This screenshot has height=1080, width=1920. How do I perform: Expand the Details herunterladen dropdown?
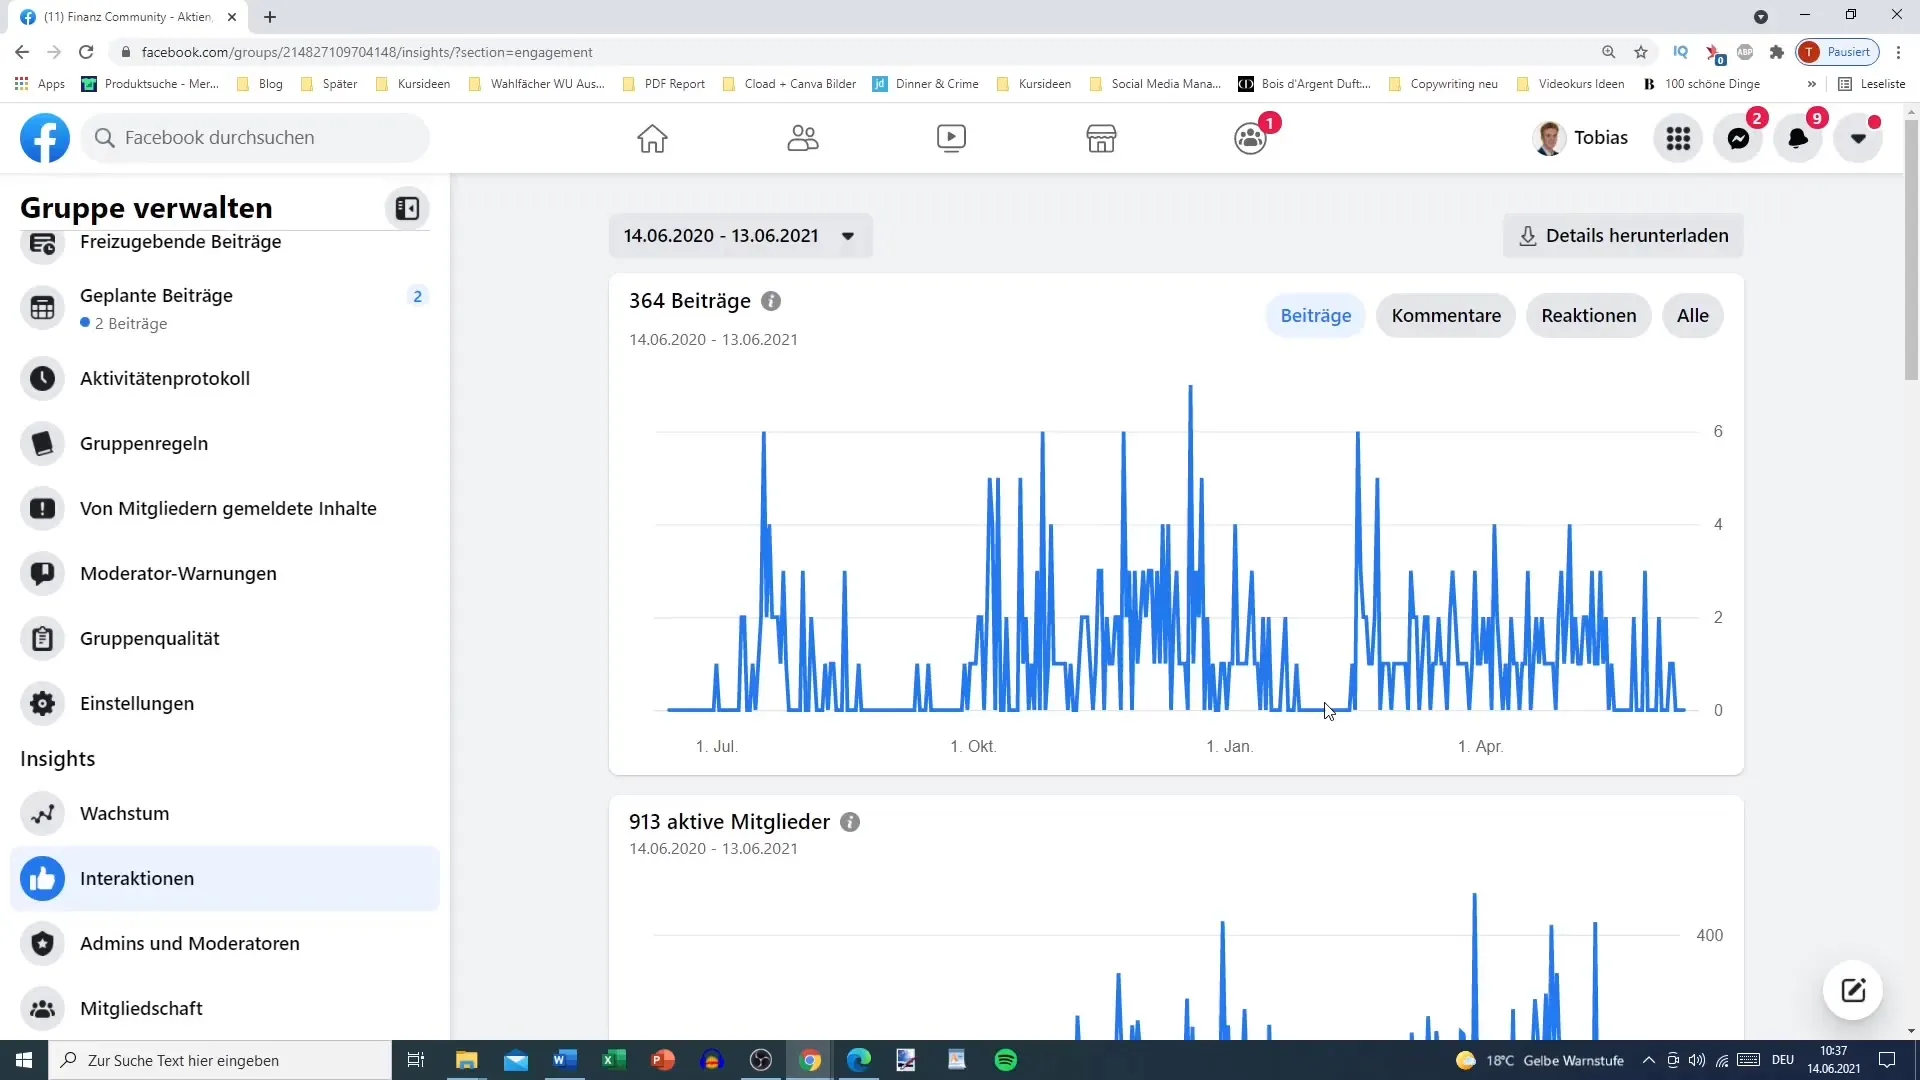1623,235
